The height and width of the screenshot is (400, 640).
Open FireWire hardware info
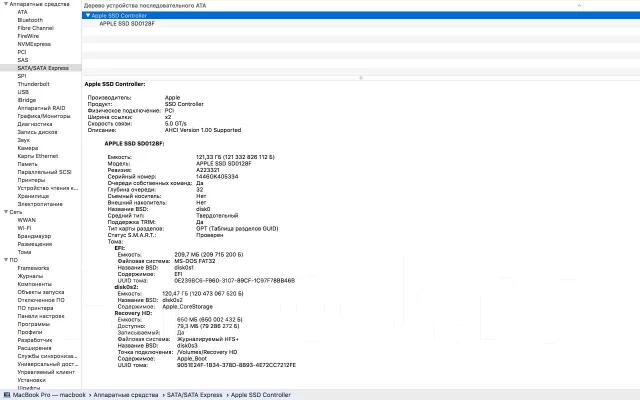tap(28, 36)
